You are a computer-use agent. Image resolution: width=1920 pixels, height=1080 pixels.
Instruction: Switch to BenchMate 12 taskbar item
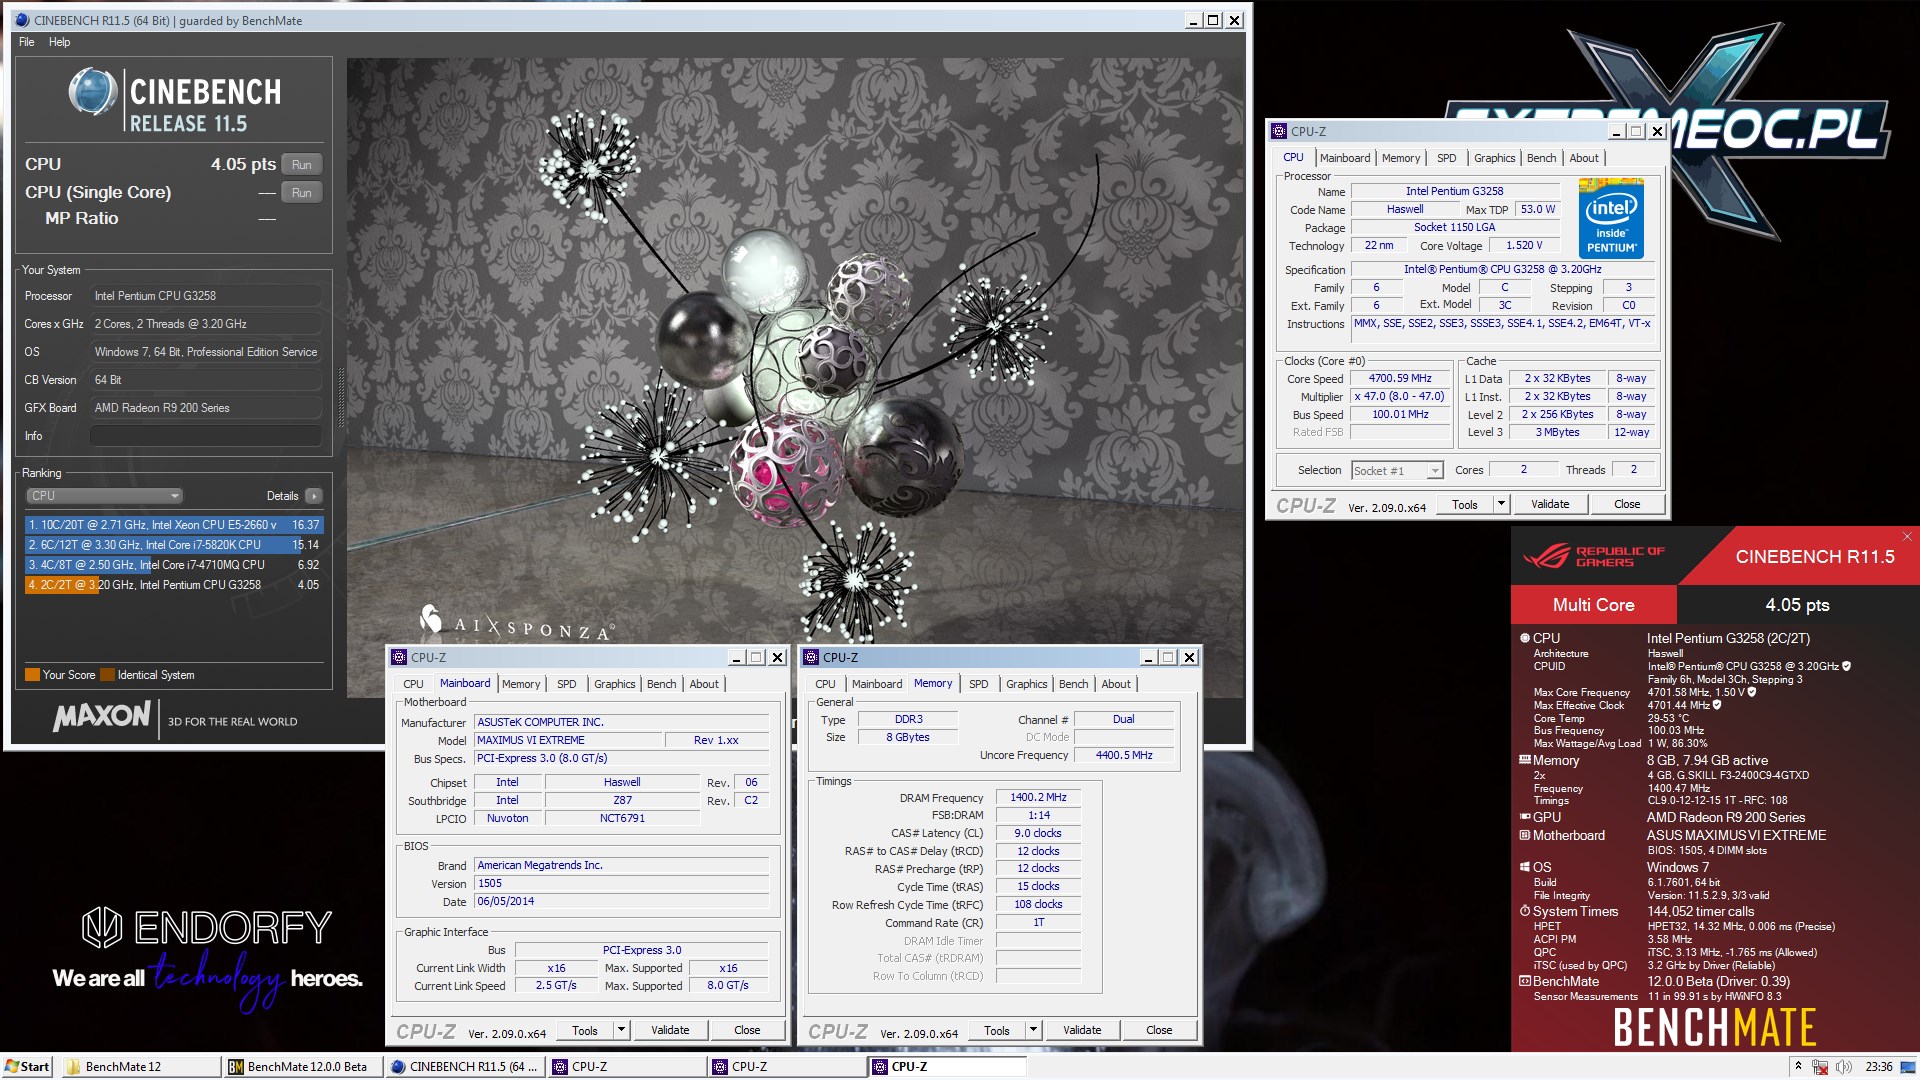click(142, 1067)
